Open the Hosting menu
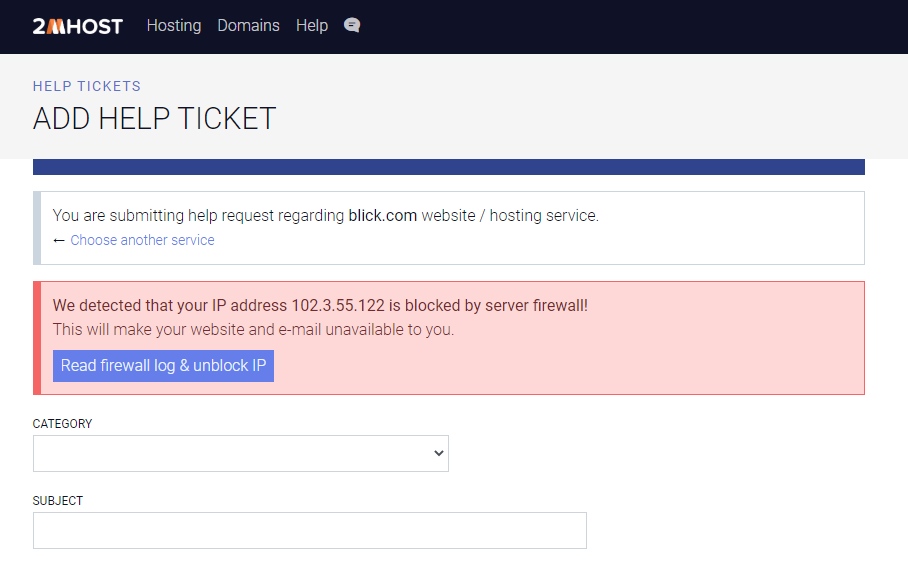 pos(174,26)
